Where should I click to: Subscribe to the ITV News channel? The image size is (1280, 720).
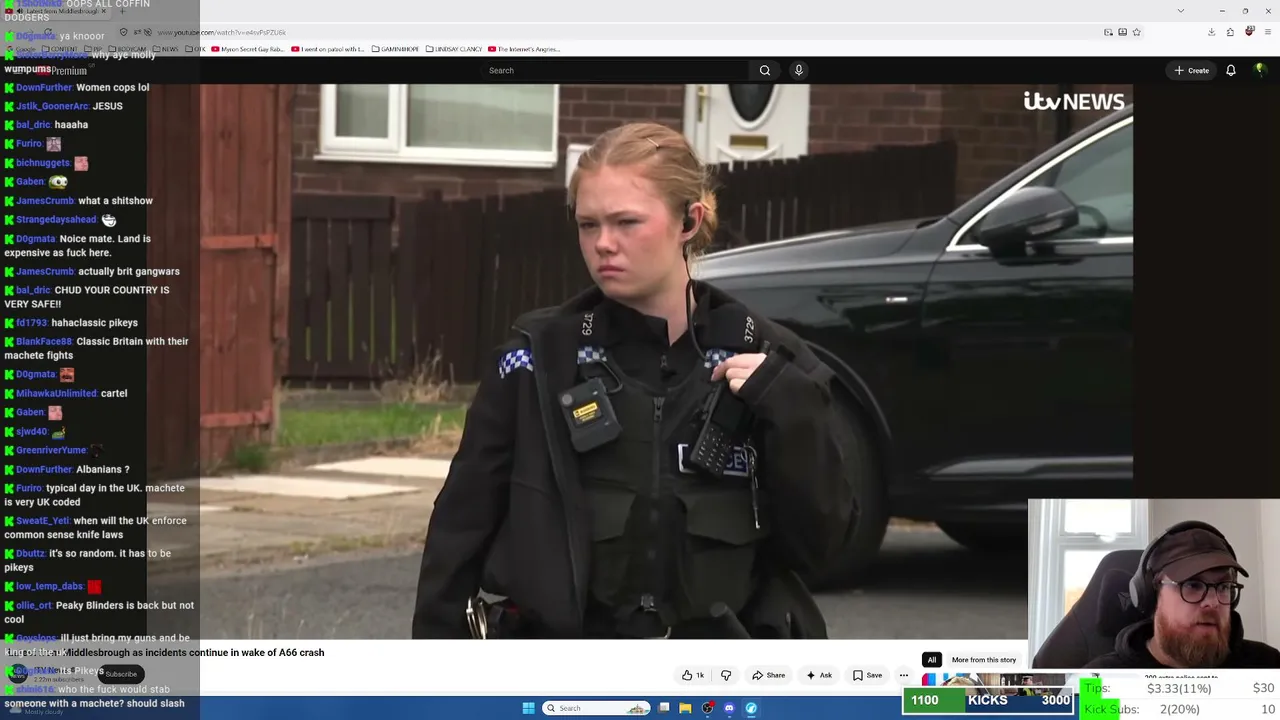(x=121, y=674)
